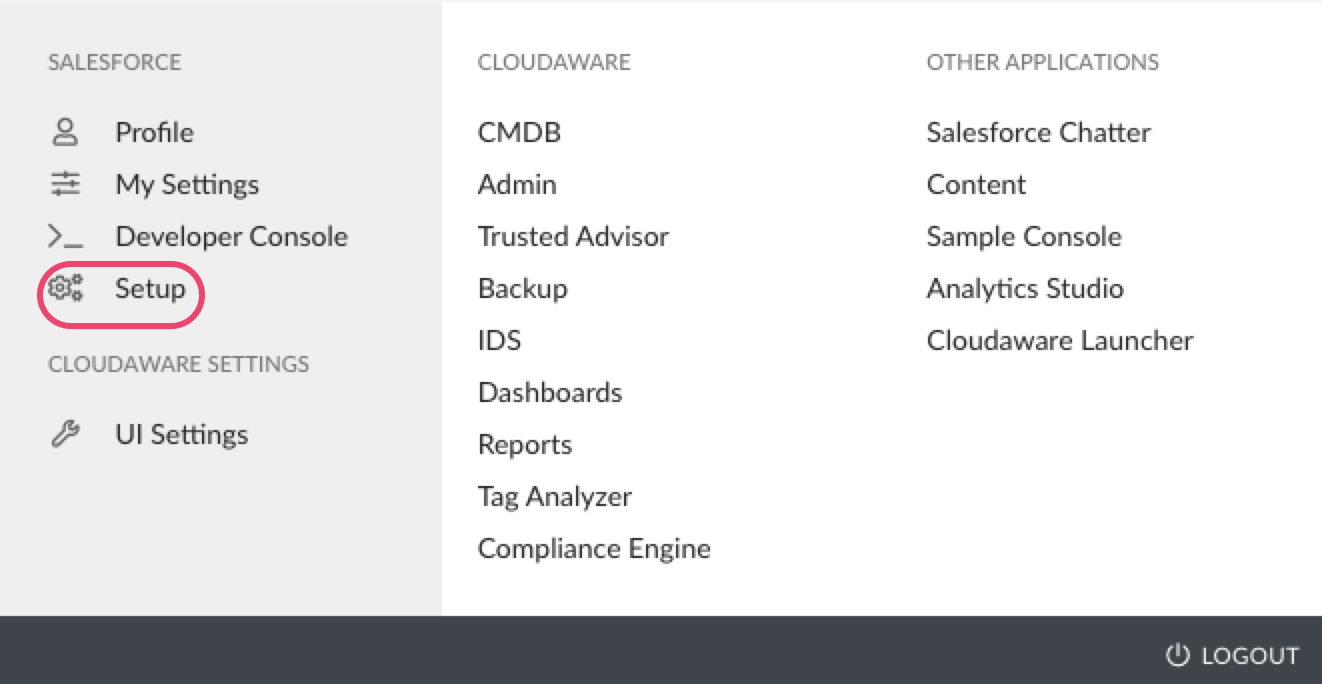Viewport: 1322px width, 684px height.
Task: Click the Developer Console terminal icon
Action: (x=65, y=237)
